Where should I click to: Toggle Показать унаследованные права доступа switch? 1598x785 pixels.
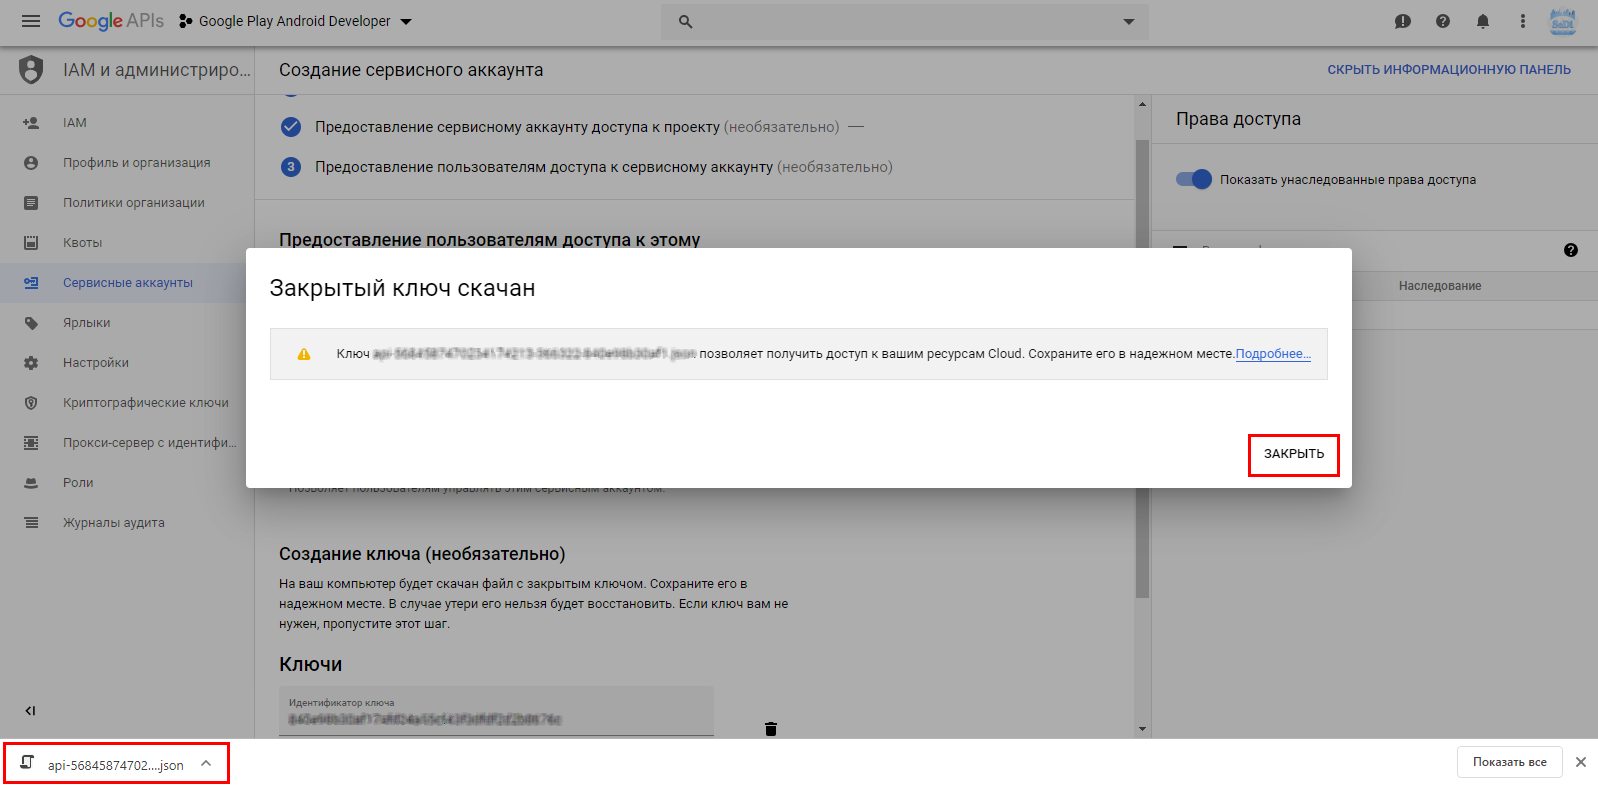click(1194, 179)
